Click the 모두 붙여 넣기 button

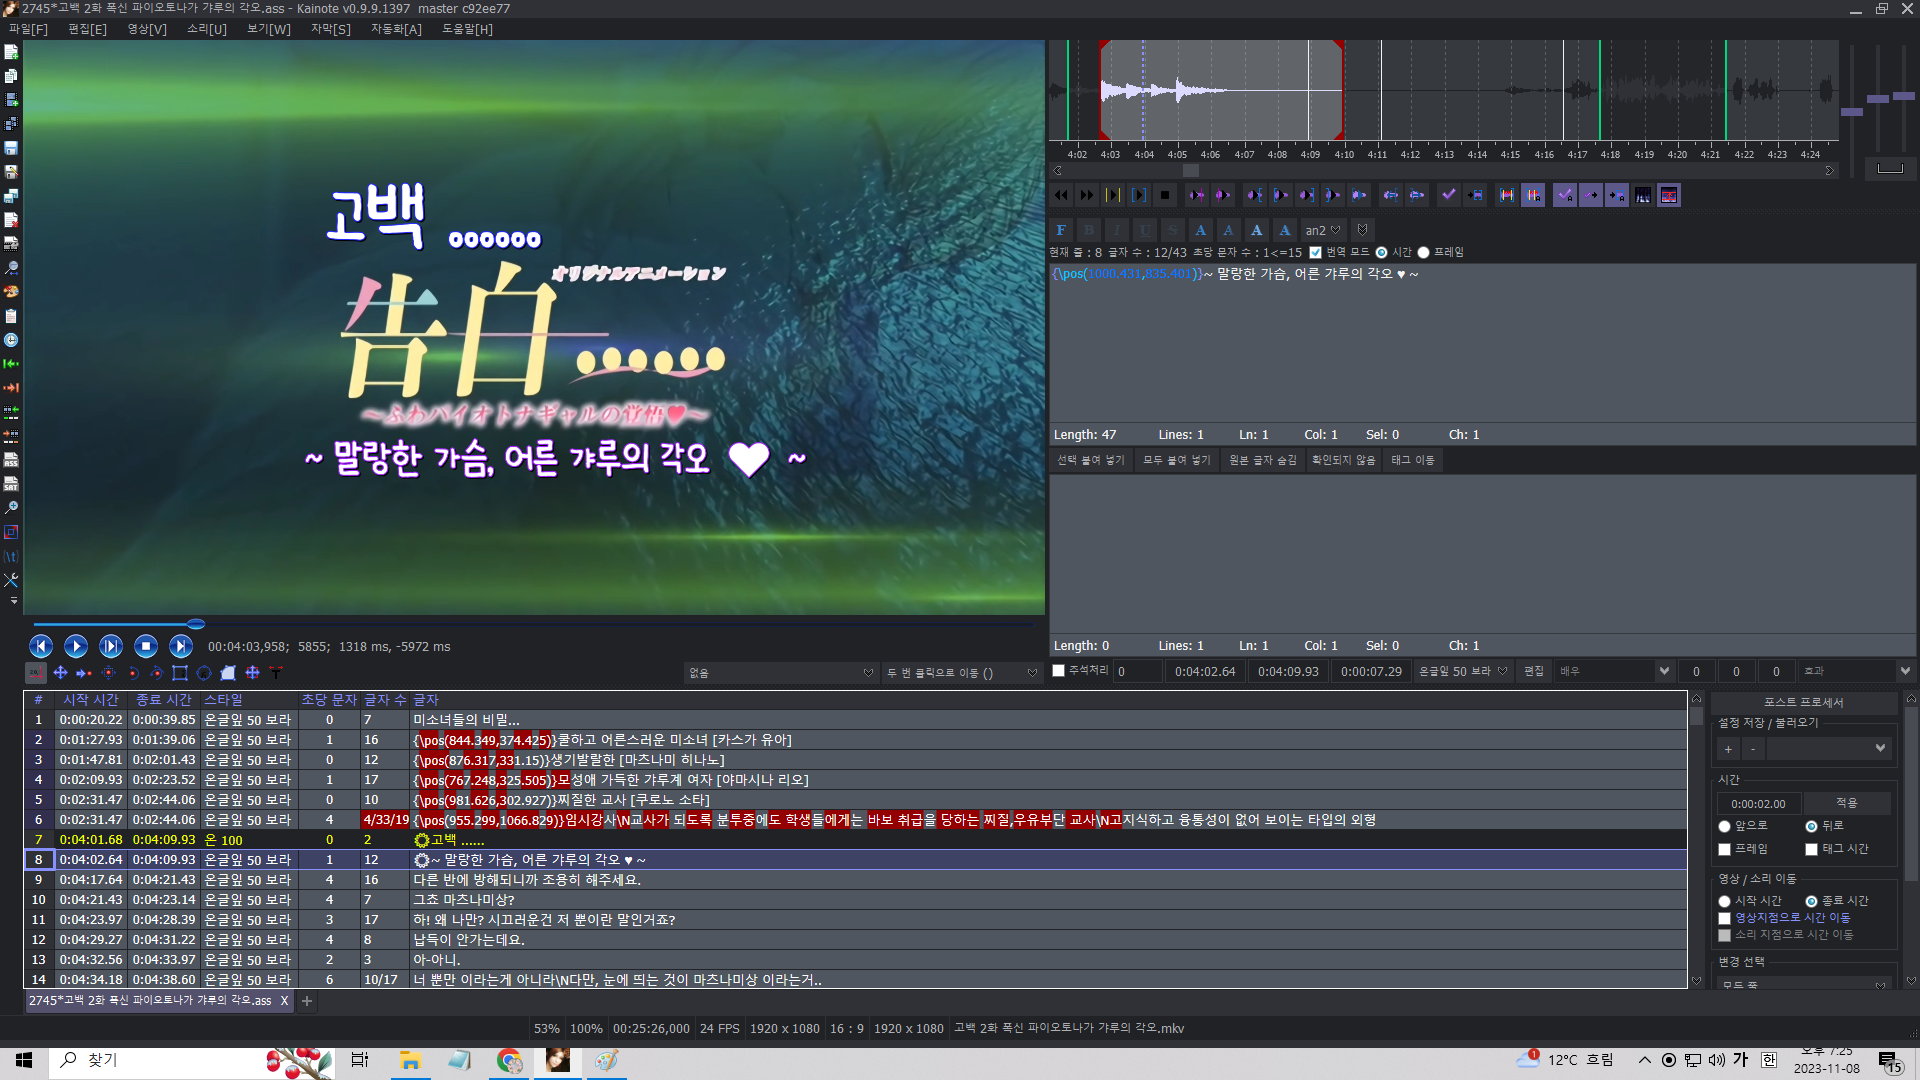[1177, 460]
